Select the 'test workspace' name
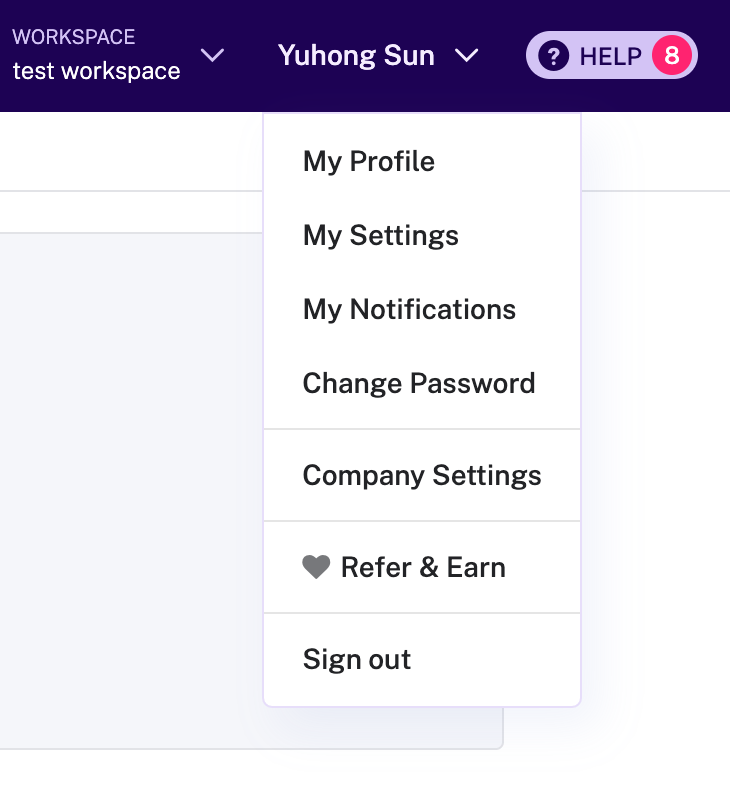This screenshot has width=730, height=800. 96,72
